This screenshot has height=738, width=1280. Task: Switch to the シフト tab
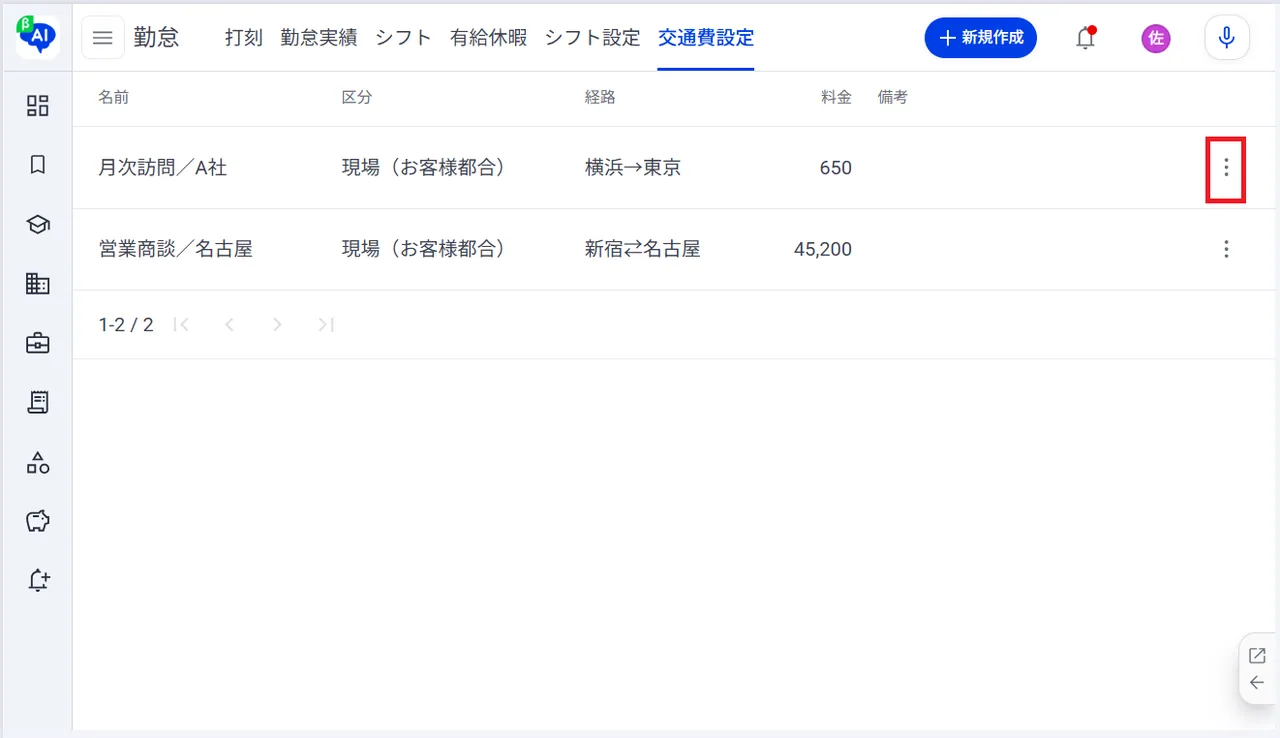403,38
